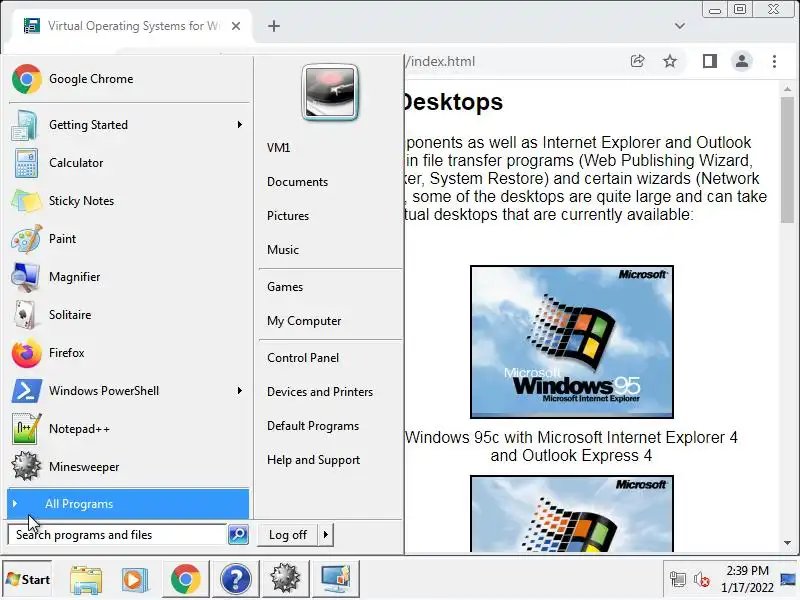Expand Windows PowerShell jump list arrow

point(239,391)
